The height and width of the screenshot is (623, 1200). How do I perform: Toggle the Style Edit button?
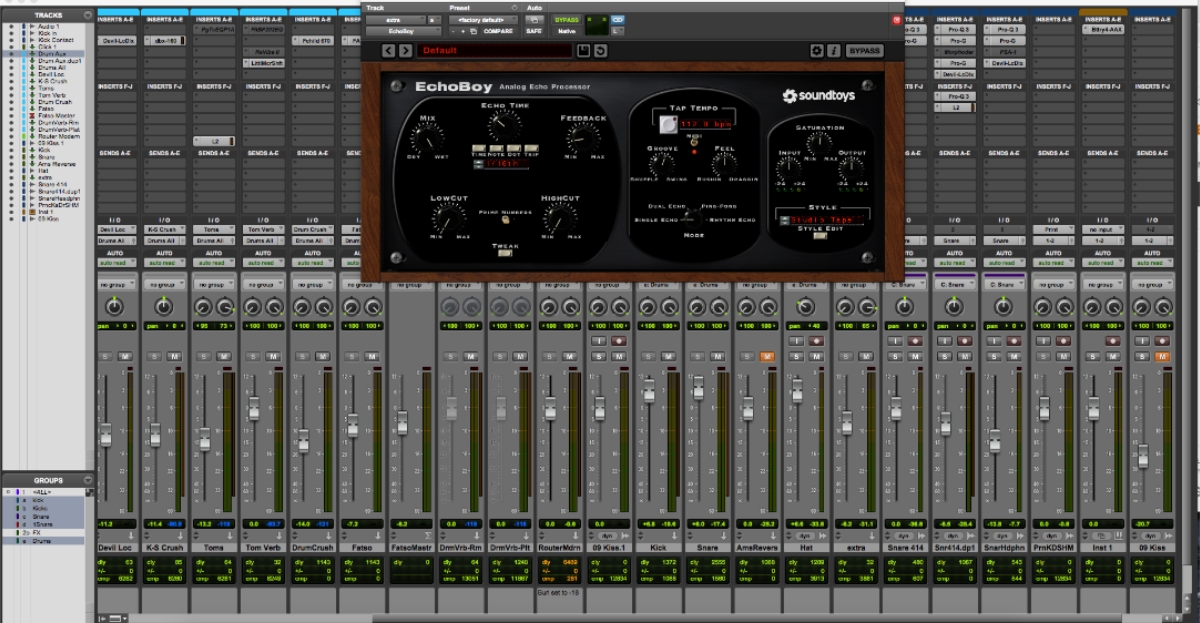[818, 235]
